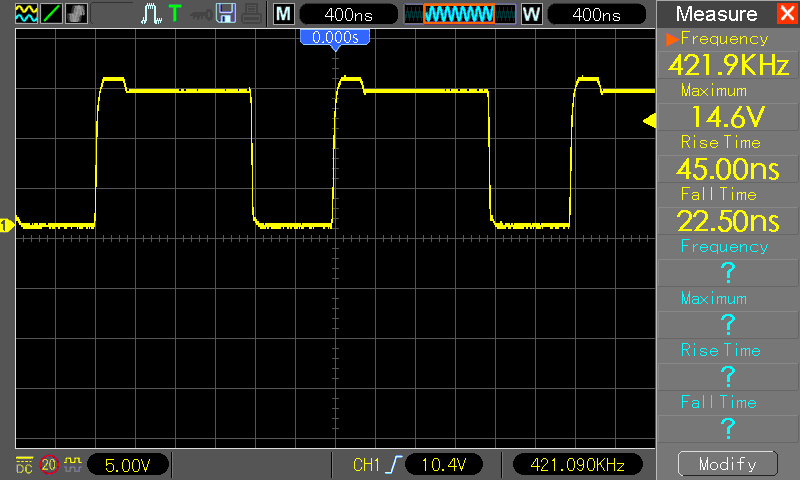
Task: Click the key lock icon
Action: pyautogui.click(x=201, y=15)
